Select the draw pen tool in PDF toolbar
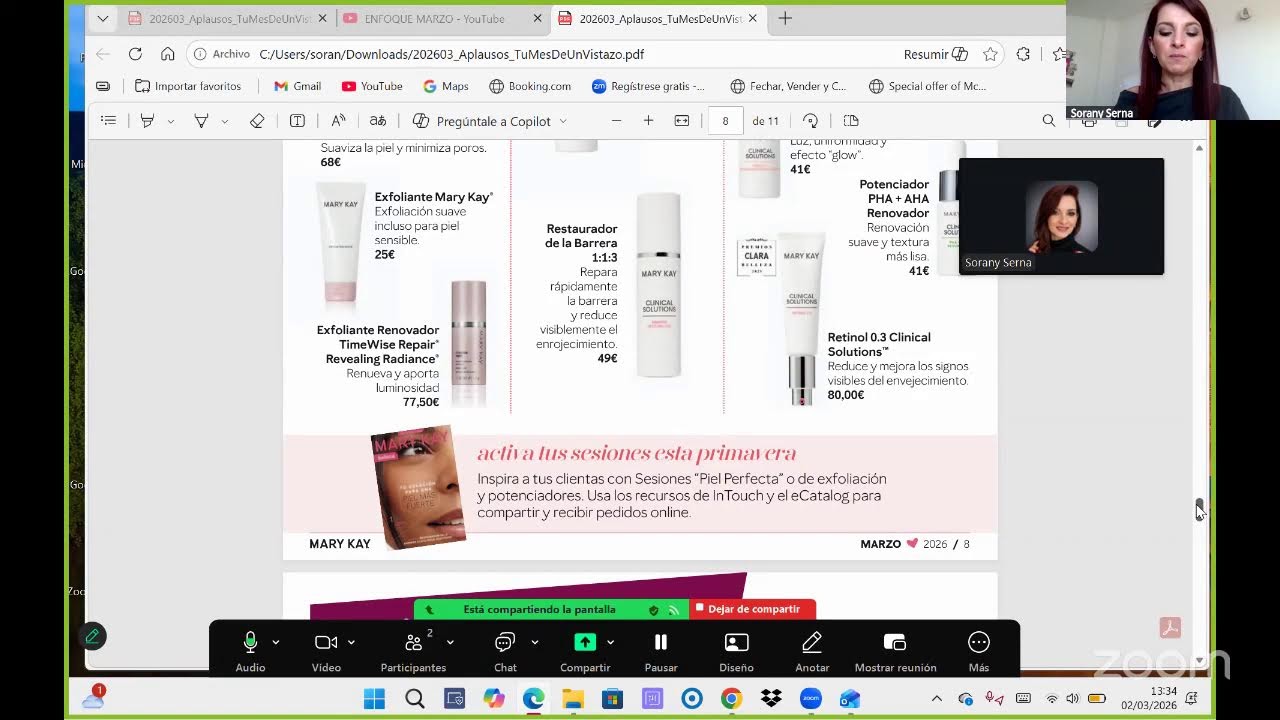This screenshot has height=720, width=1280. (201, 121)
